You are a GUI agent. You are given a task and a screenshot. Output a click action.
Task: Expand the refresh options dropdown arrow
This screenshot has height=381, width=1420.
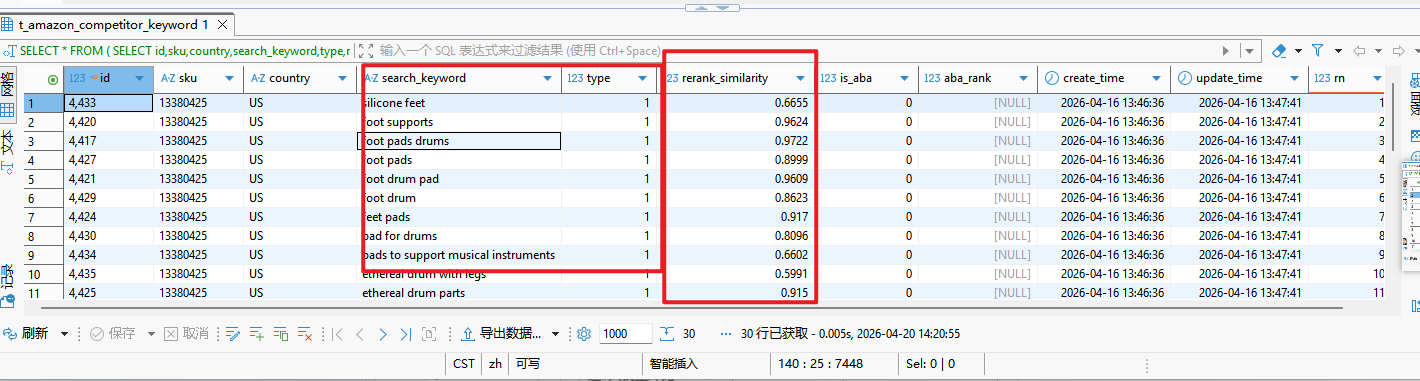(x=65, y=334)
